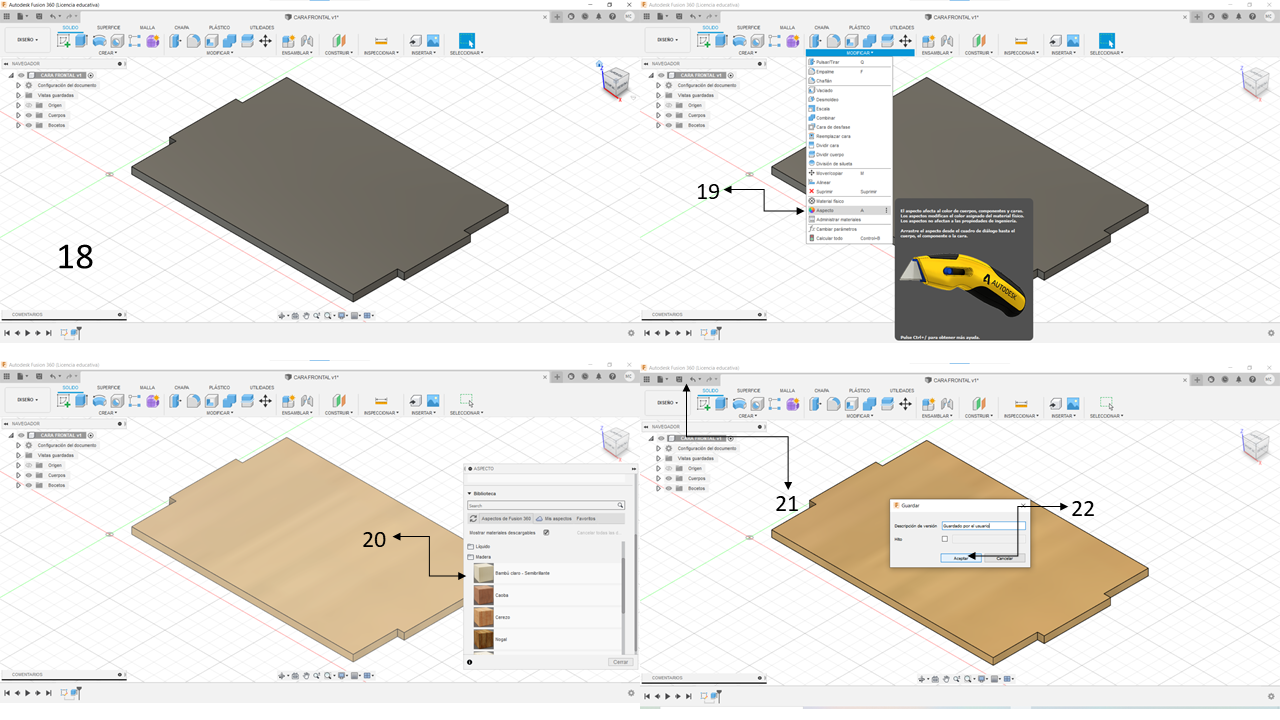Click Aceptar in the Guardar dialog
Screen dimensions: 1280x720
tap(960, 558)
